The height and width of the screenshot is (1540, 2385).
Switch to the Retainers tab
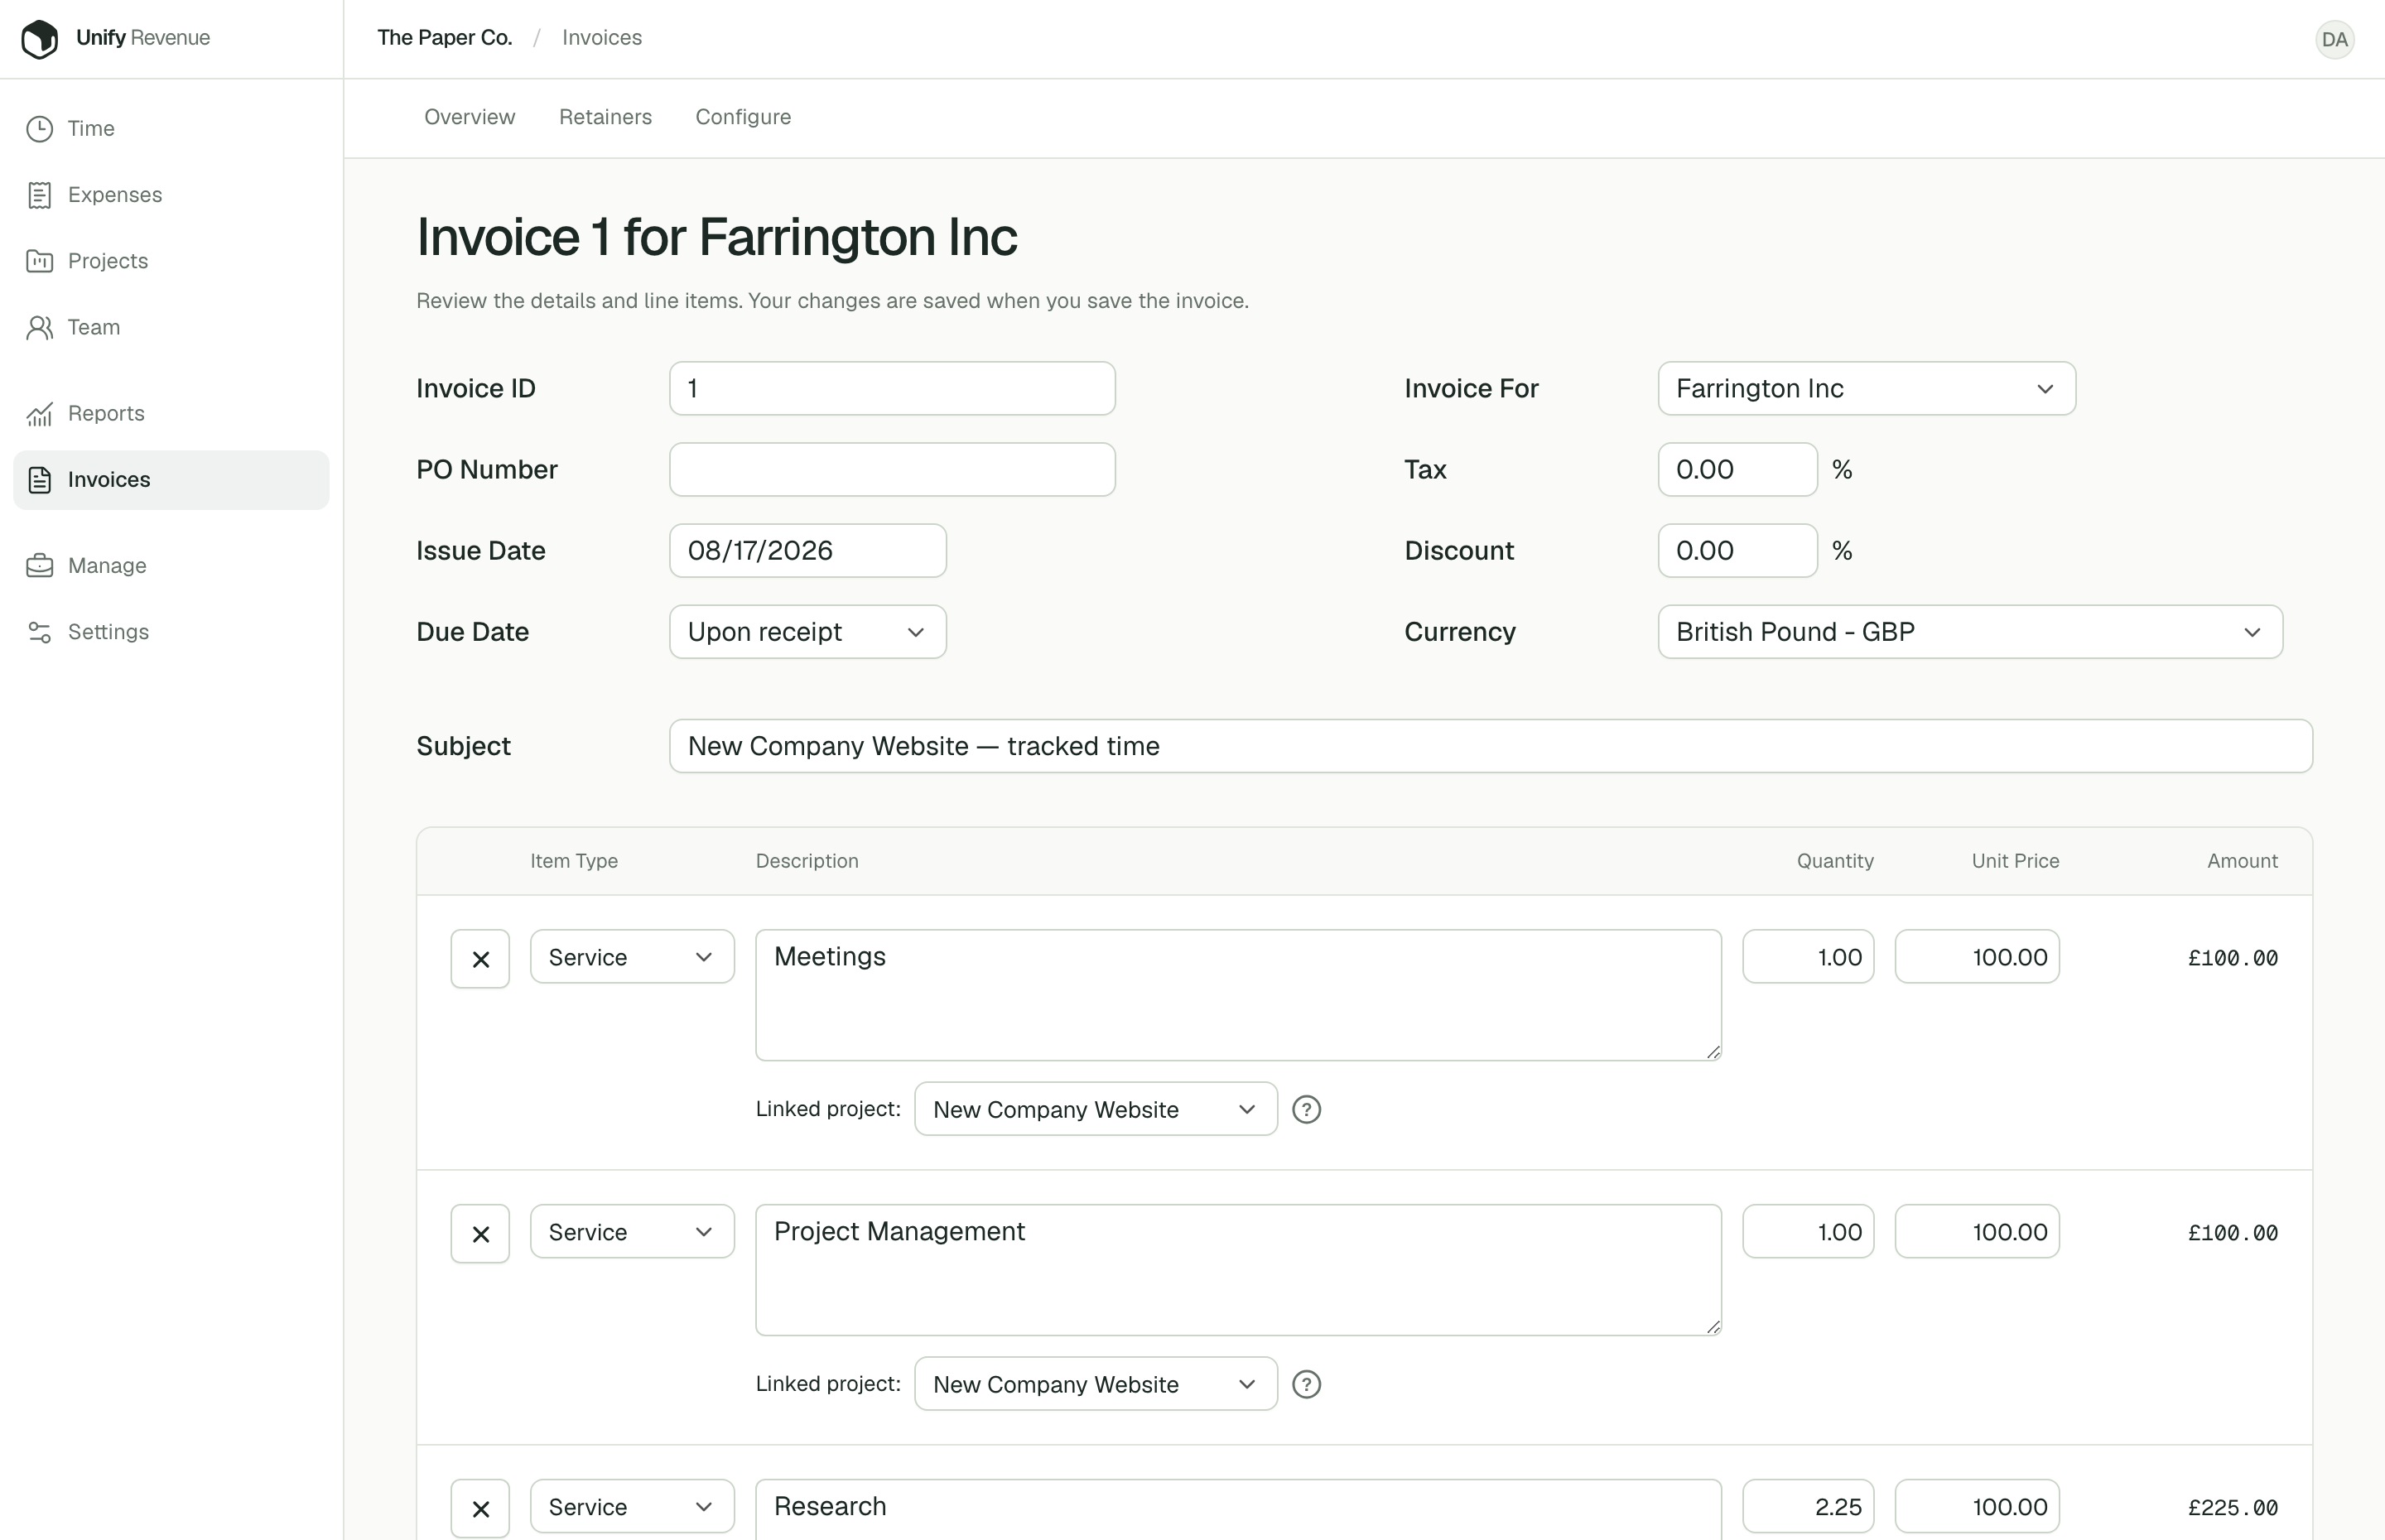(x=605, y=117)
